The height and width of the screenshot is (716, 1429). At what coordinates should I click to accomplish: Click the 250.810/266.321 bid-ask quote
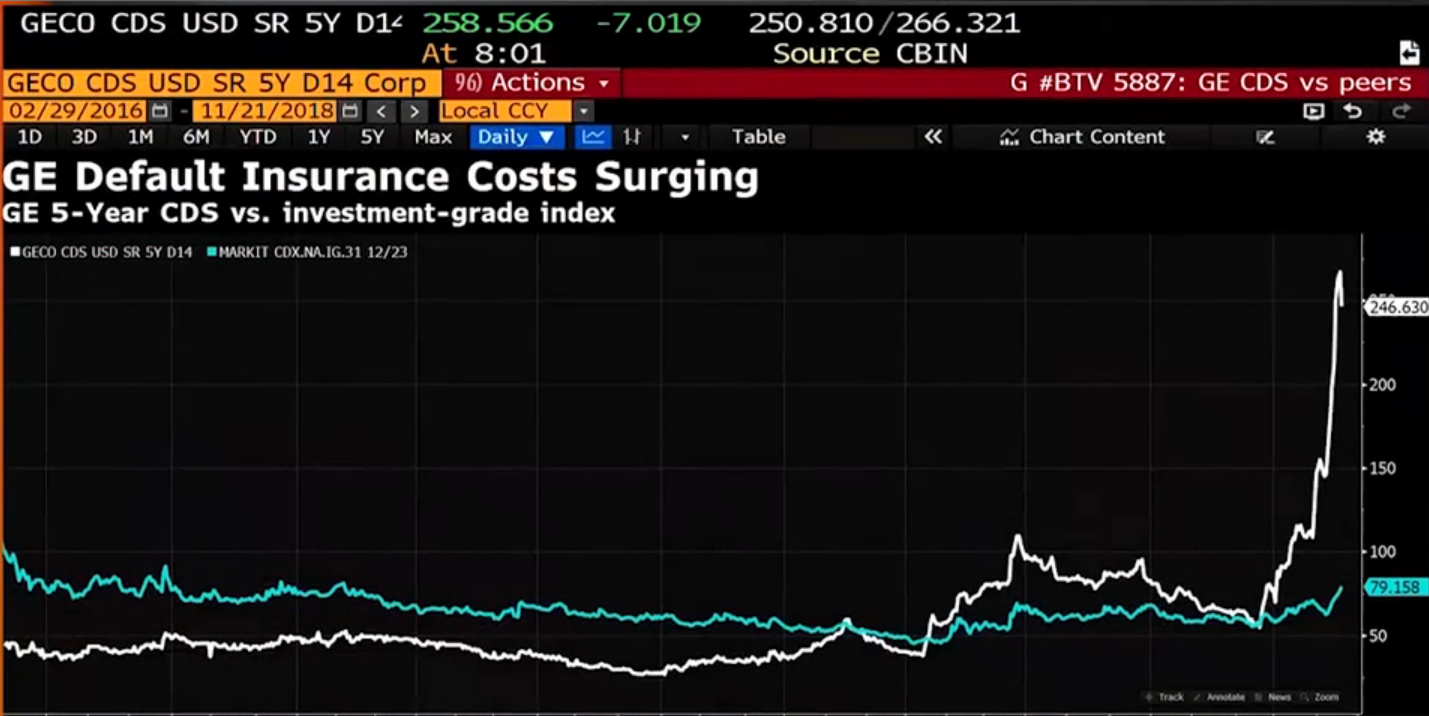pyautogui.click(x=884, y=23)
